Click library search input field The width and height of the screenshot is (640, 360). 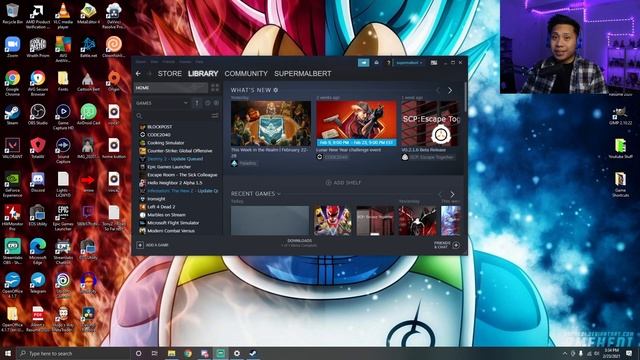tap(172, 116)
